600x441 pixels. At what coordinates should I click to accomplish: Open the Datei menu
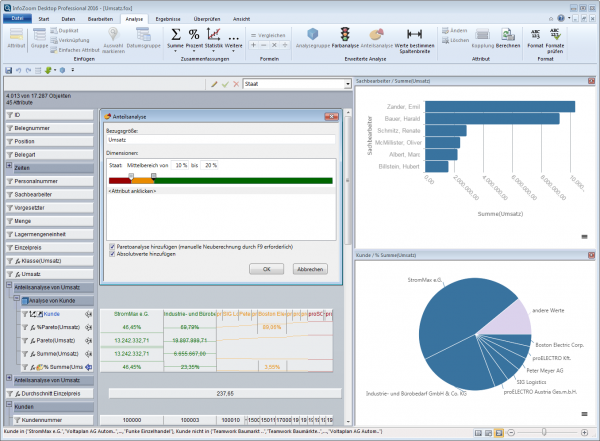coord(17,18)
